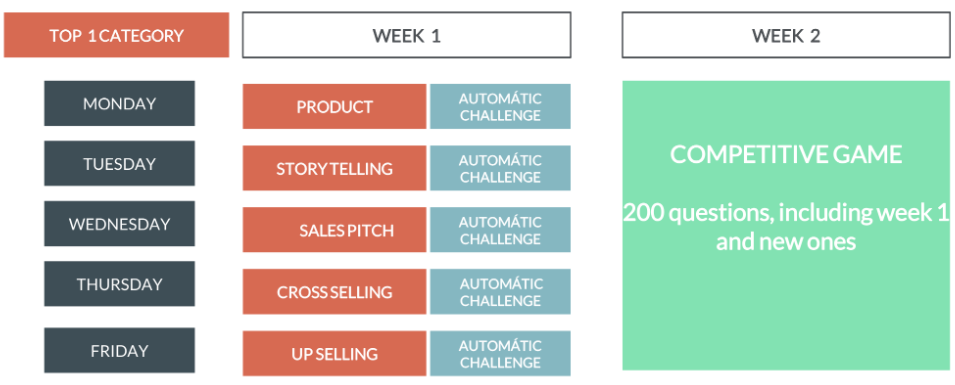Open the STORYTELLING category box

point(334,168)
